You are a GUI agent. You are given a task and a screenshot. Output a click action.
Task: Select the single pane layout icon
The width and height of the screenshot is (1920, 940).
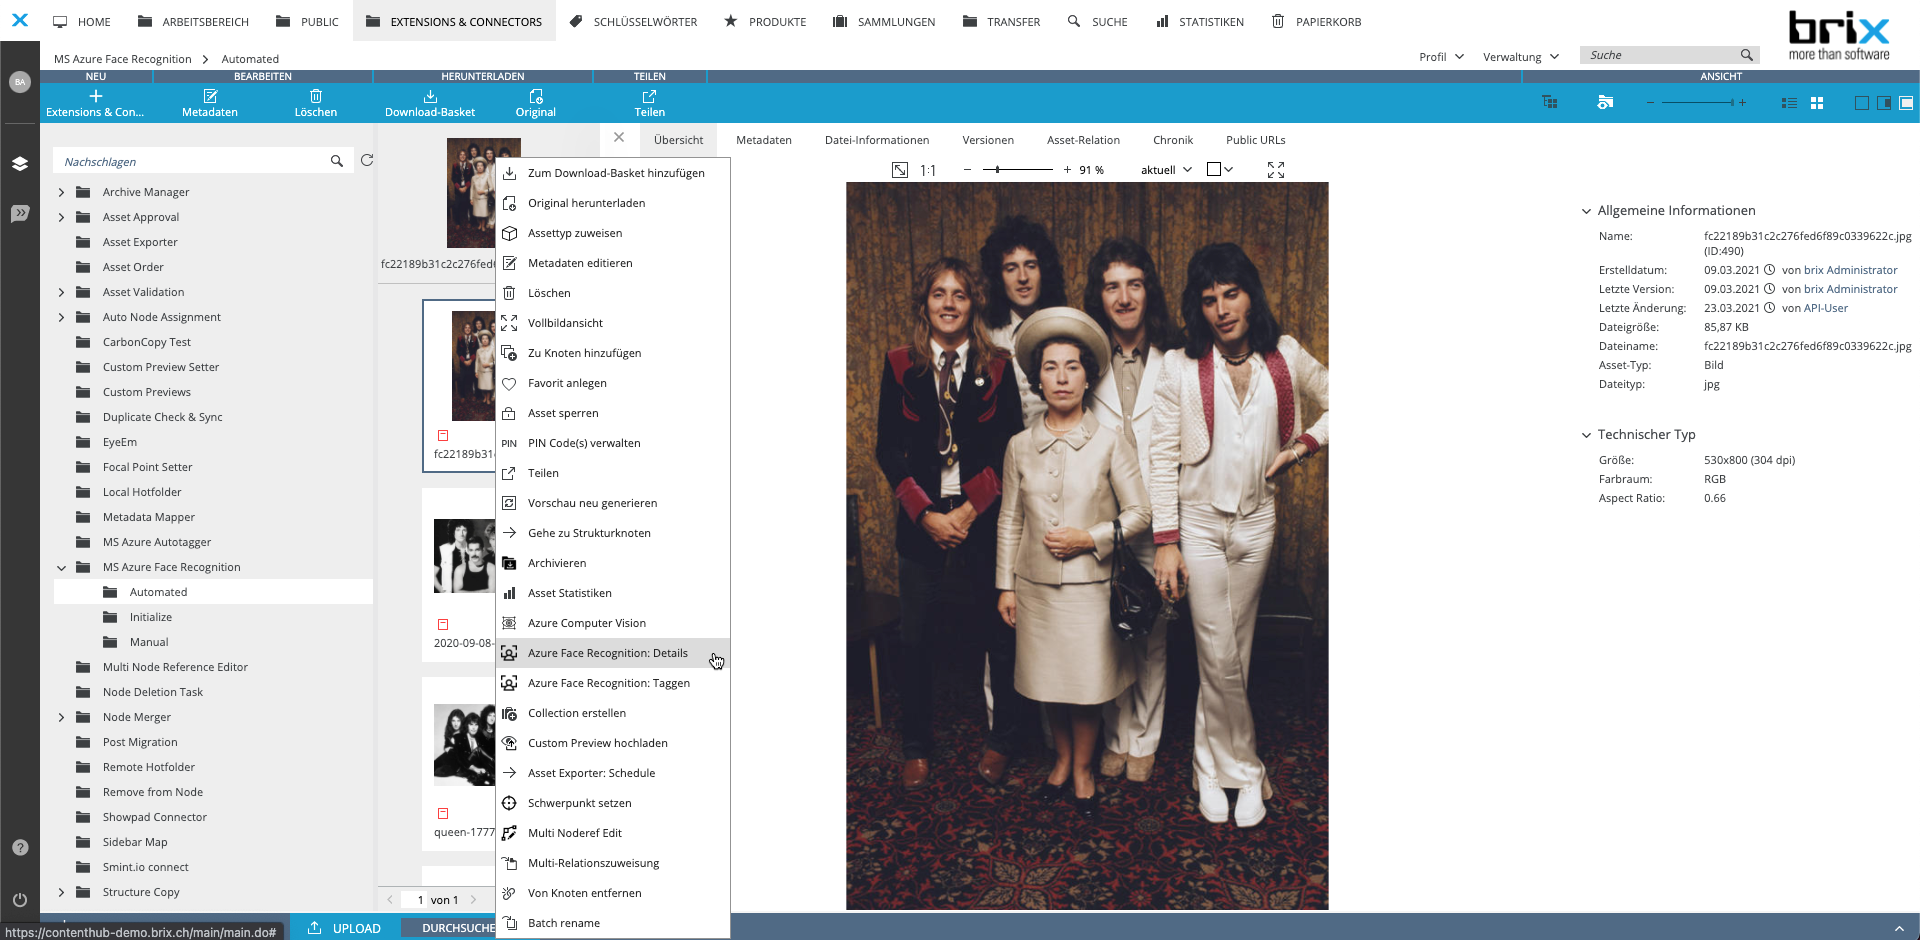(1861, 103)
